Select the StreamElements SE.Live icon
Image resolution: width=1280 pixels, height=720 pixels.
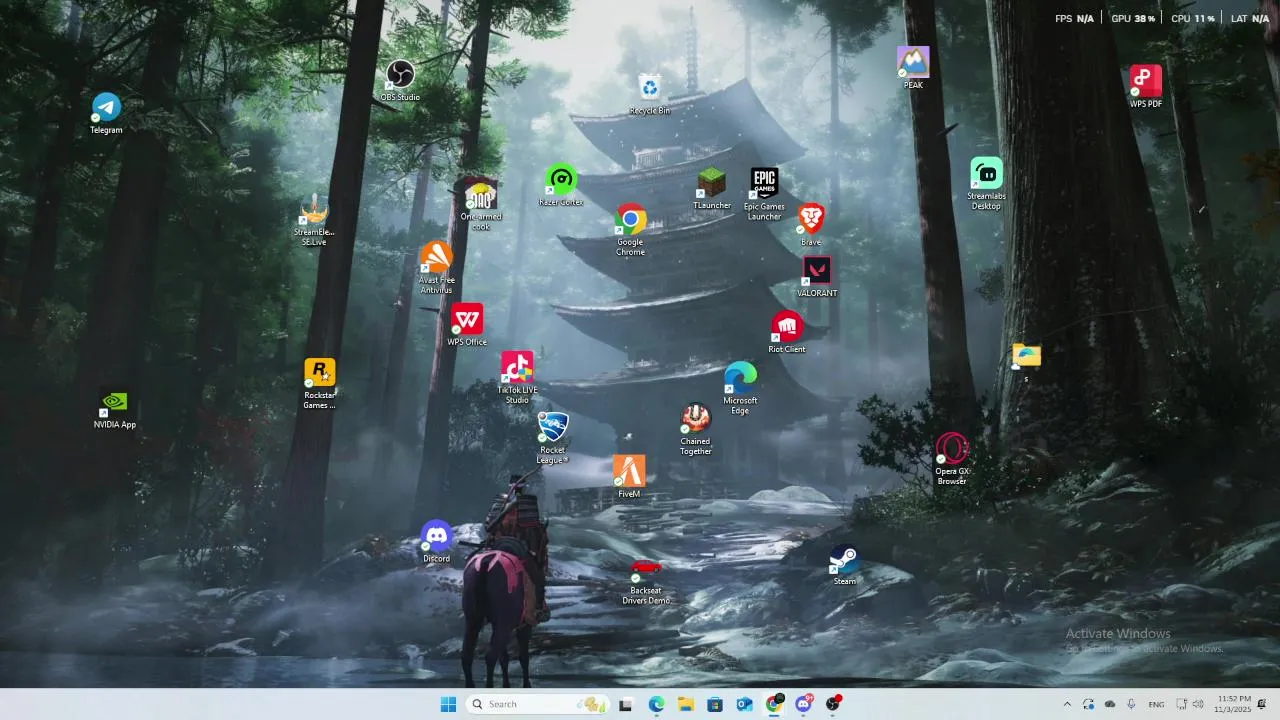pos(314,220)
